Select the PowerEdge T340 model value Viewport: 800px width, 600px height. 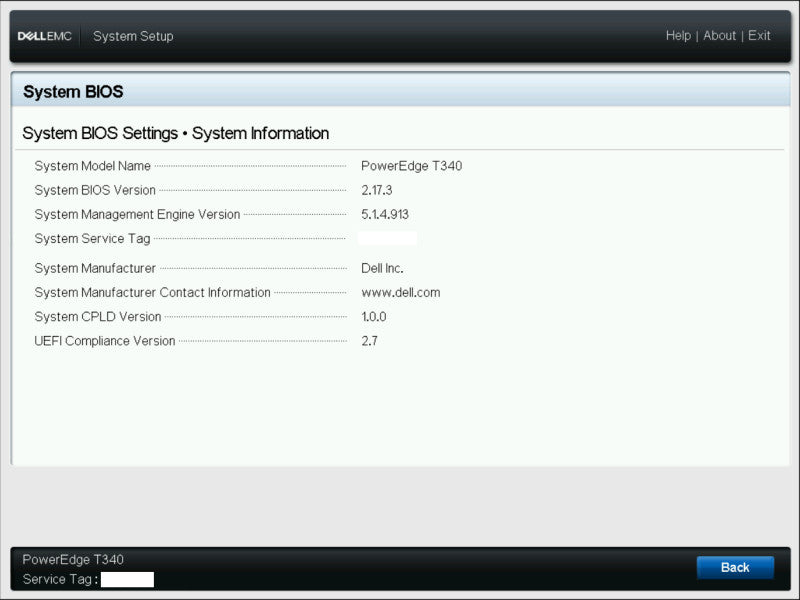(x=412, y=166)
